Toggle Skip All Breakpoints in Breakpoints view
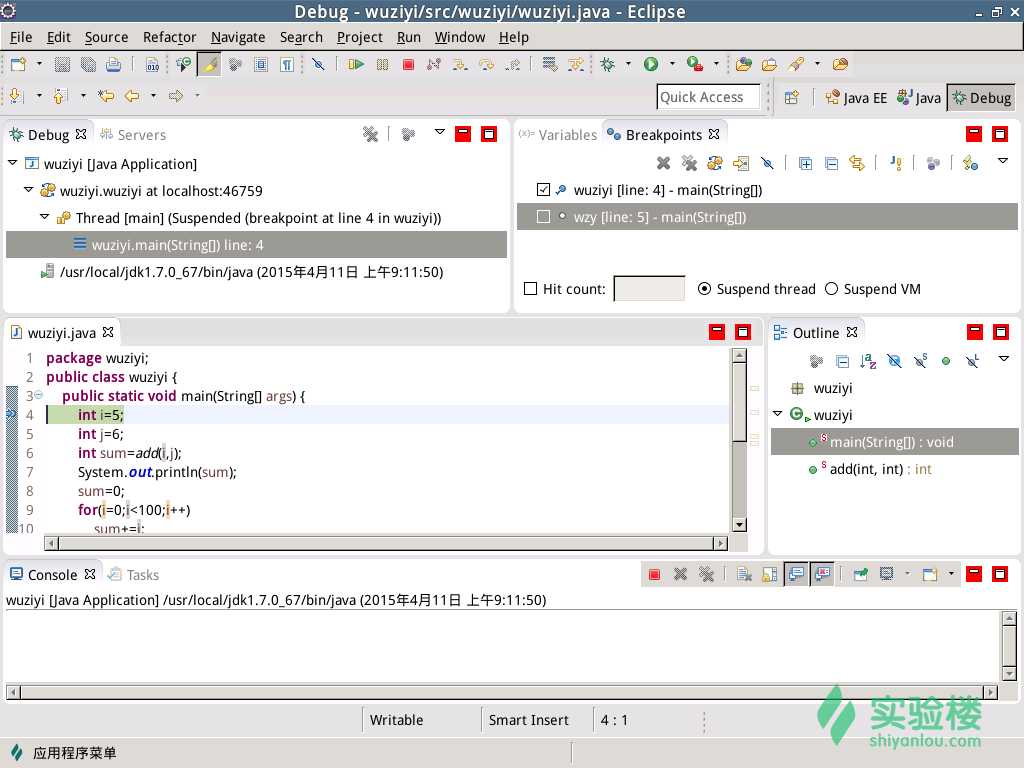 pos(767,163)
